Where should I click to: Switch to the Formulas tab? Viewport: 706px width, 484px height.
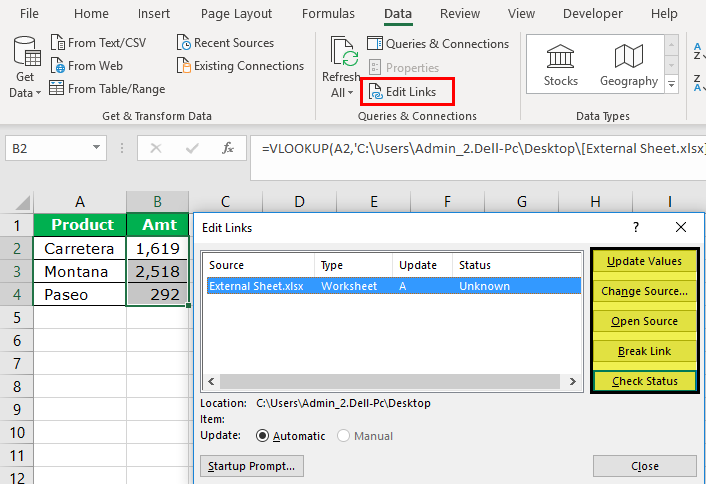click(328, 14)
